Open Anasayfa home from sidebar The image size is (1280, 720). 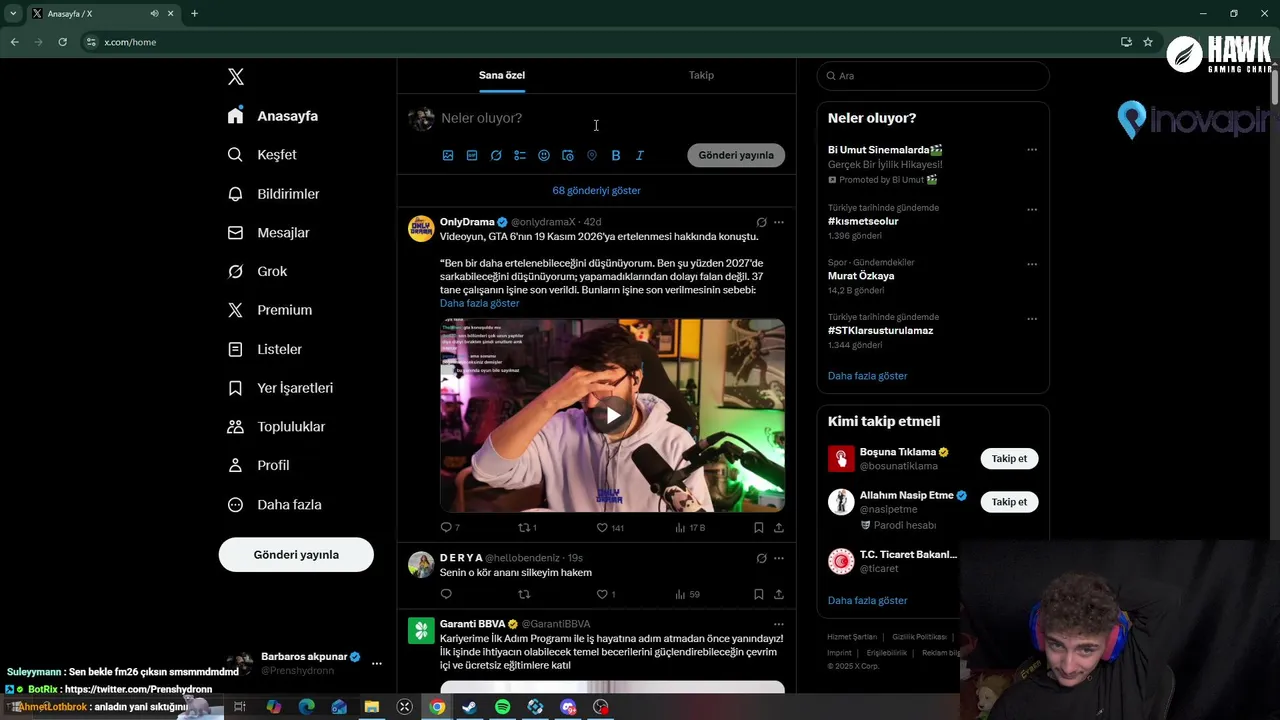[273, 116]
